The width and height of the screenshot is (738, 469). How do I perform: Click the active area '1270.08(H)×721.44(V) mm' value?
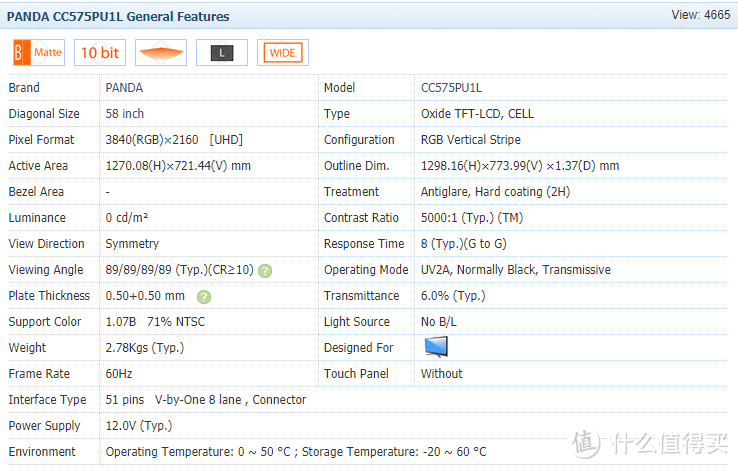coord(178,166)
